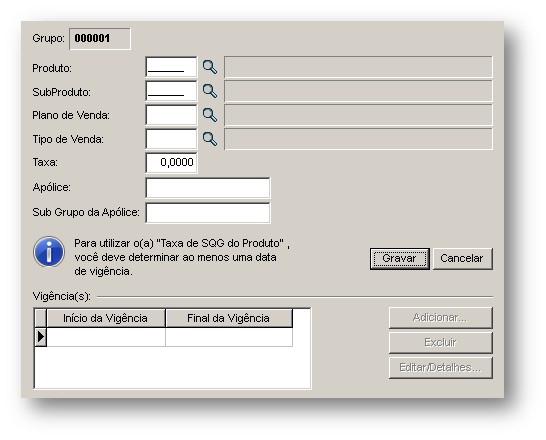Screen dimensions: 546x440
Task: Click the Editar/Detalhes... button
Action: [x=440, y=368]
